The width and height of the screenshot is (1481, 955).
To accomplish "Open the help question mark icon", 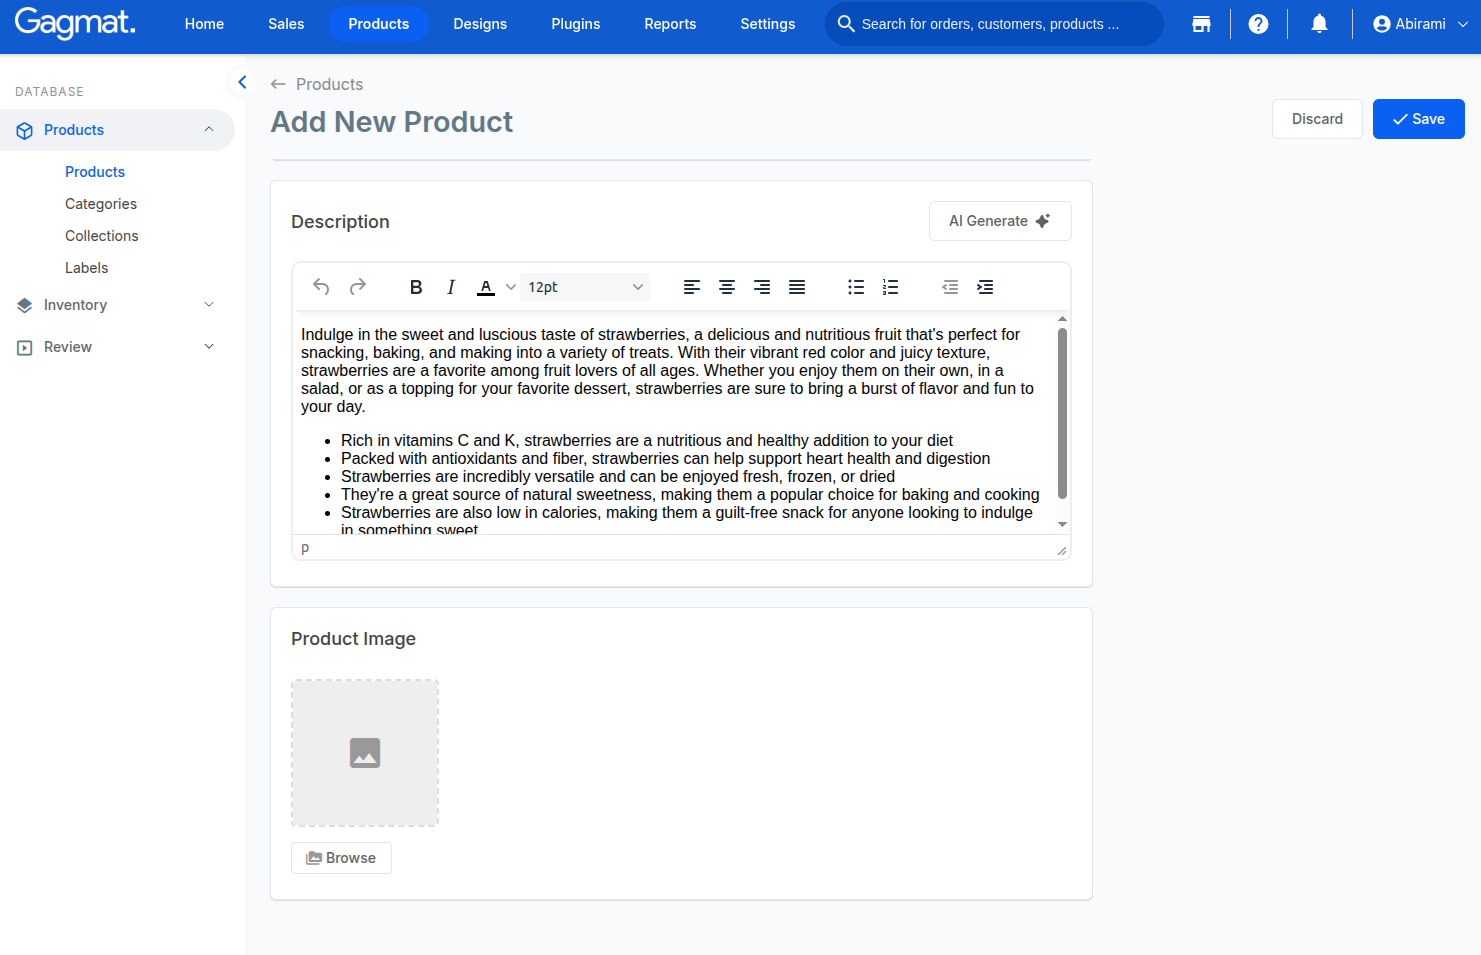I will click(x=1259, y=24).
